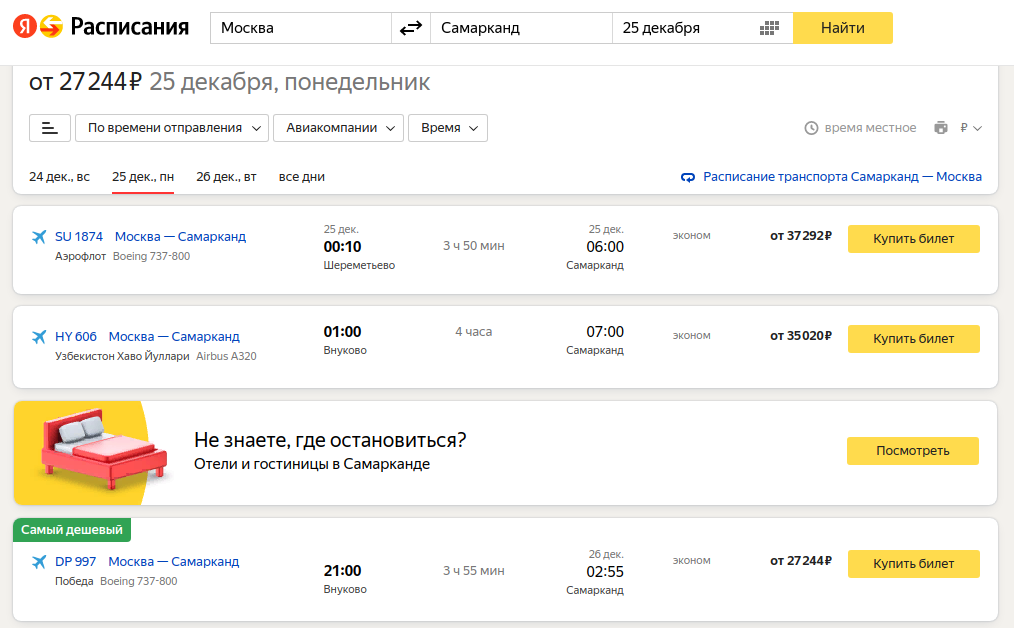Select the 26 дек., вт date tab
This screenshot has height=628, width=1014.
[x=226, y=177]
